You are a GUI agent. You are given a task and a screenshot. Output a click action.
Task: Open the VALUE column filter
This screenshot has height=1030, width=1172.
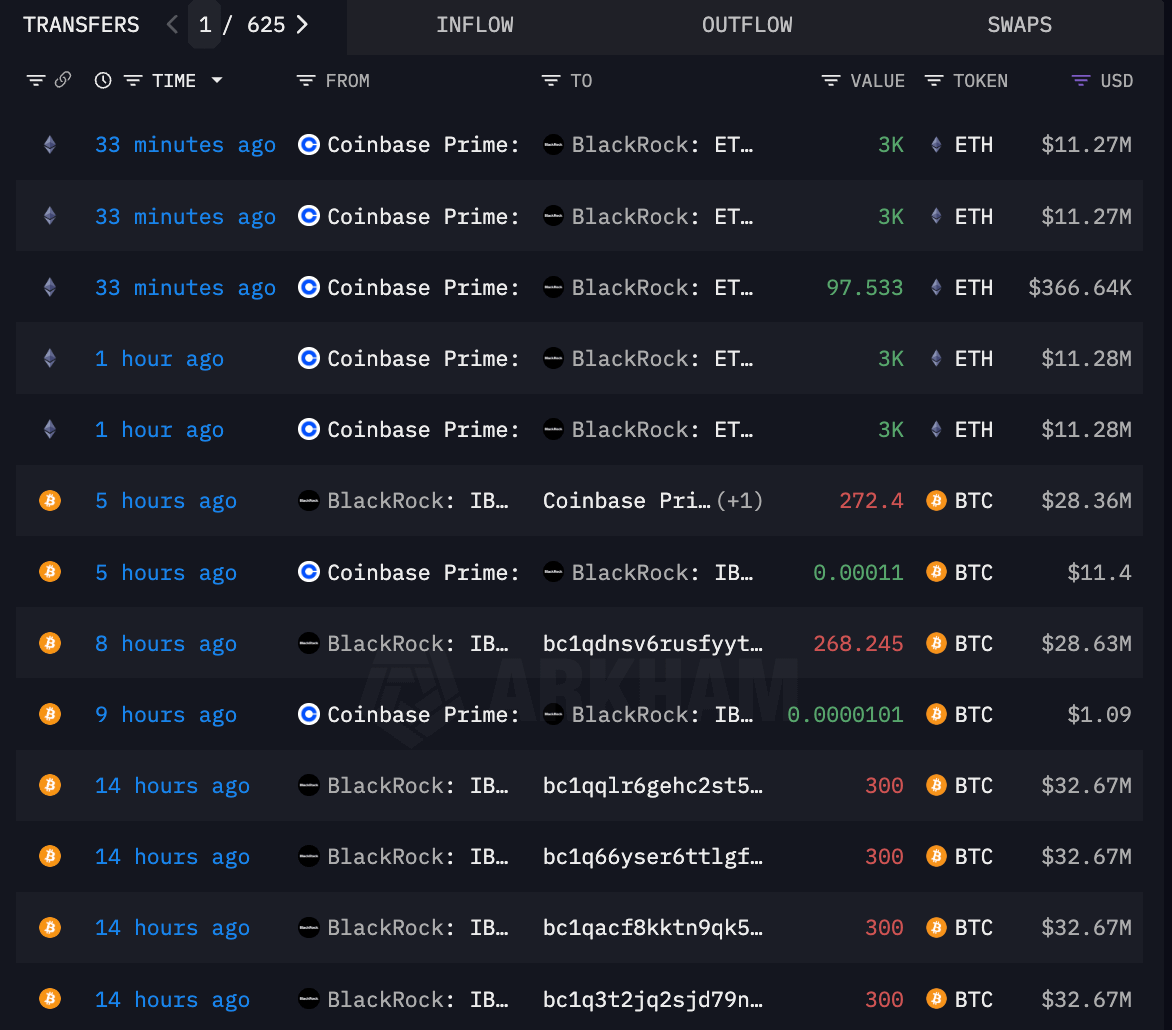[831, 80]
